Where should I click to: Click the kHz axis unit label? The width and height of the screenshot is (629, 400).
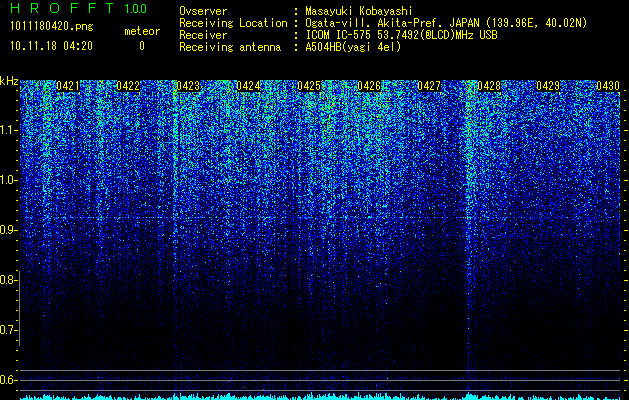coord(9,81)
